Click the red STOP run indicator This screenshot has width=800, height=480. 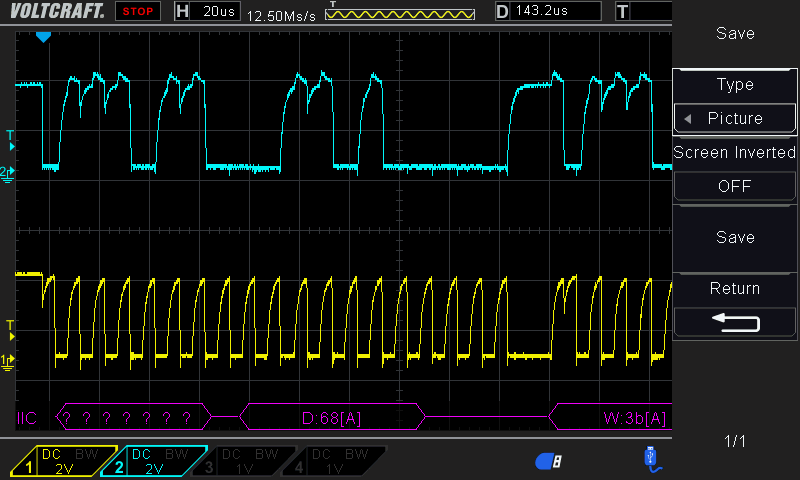pyautogui.click(x=140, y=12)
